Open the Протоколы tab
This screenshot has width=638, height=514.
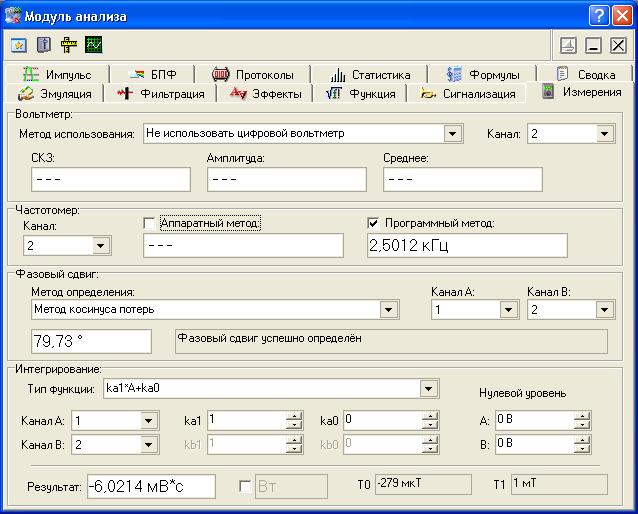(x=252, y=74)
